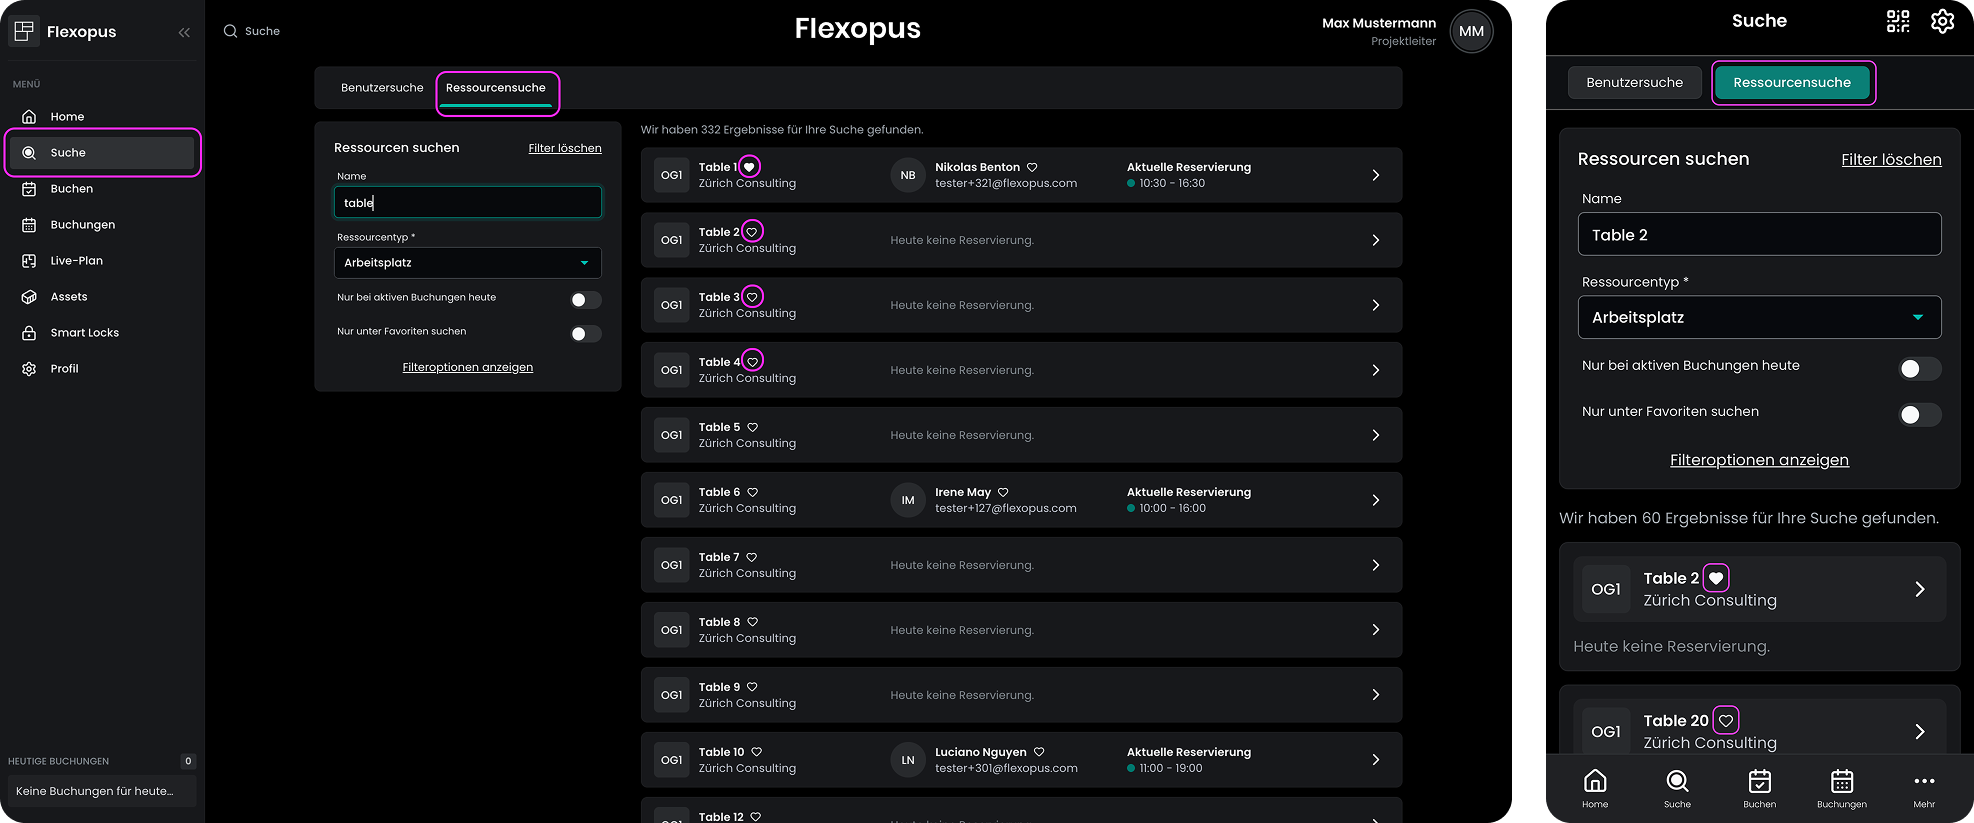
Task: Select Ressourcensuche tab in mobile panel
Action: 1791,83
